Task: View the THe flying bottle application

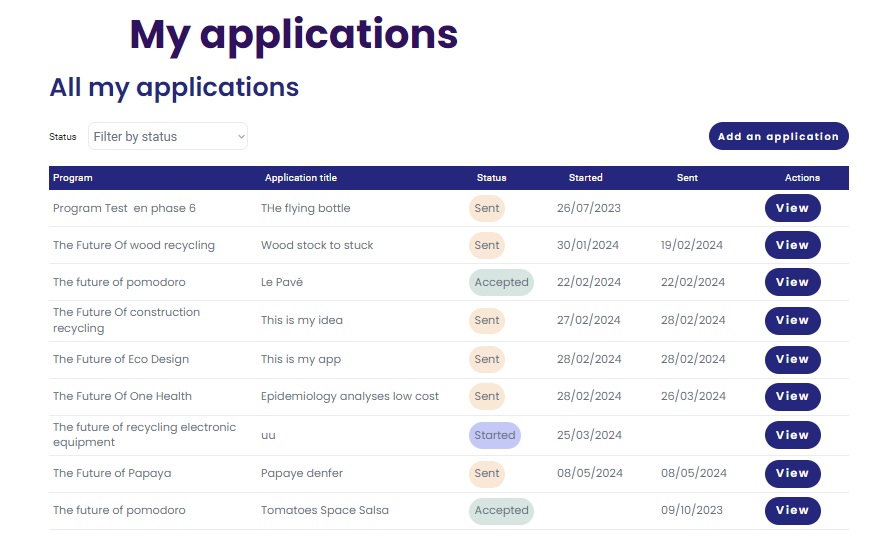Action: tap(792, 208)
